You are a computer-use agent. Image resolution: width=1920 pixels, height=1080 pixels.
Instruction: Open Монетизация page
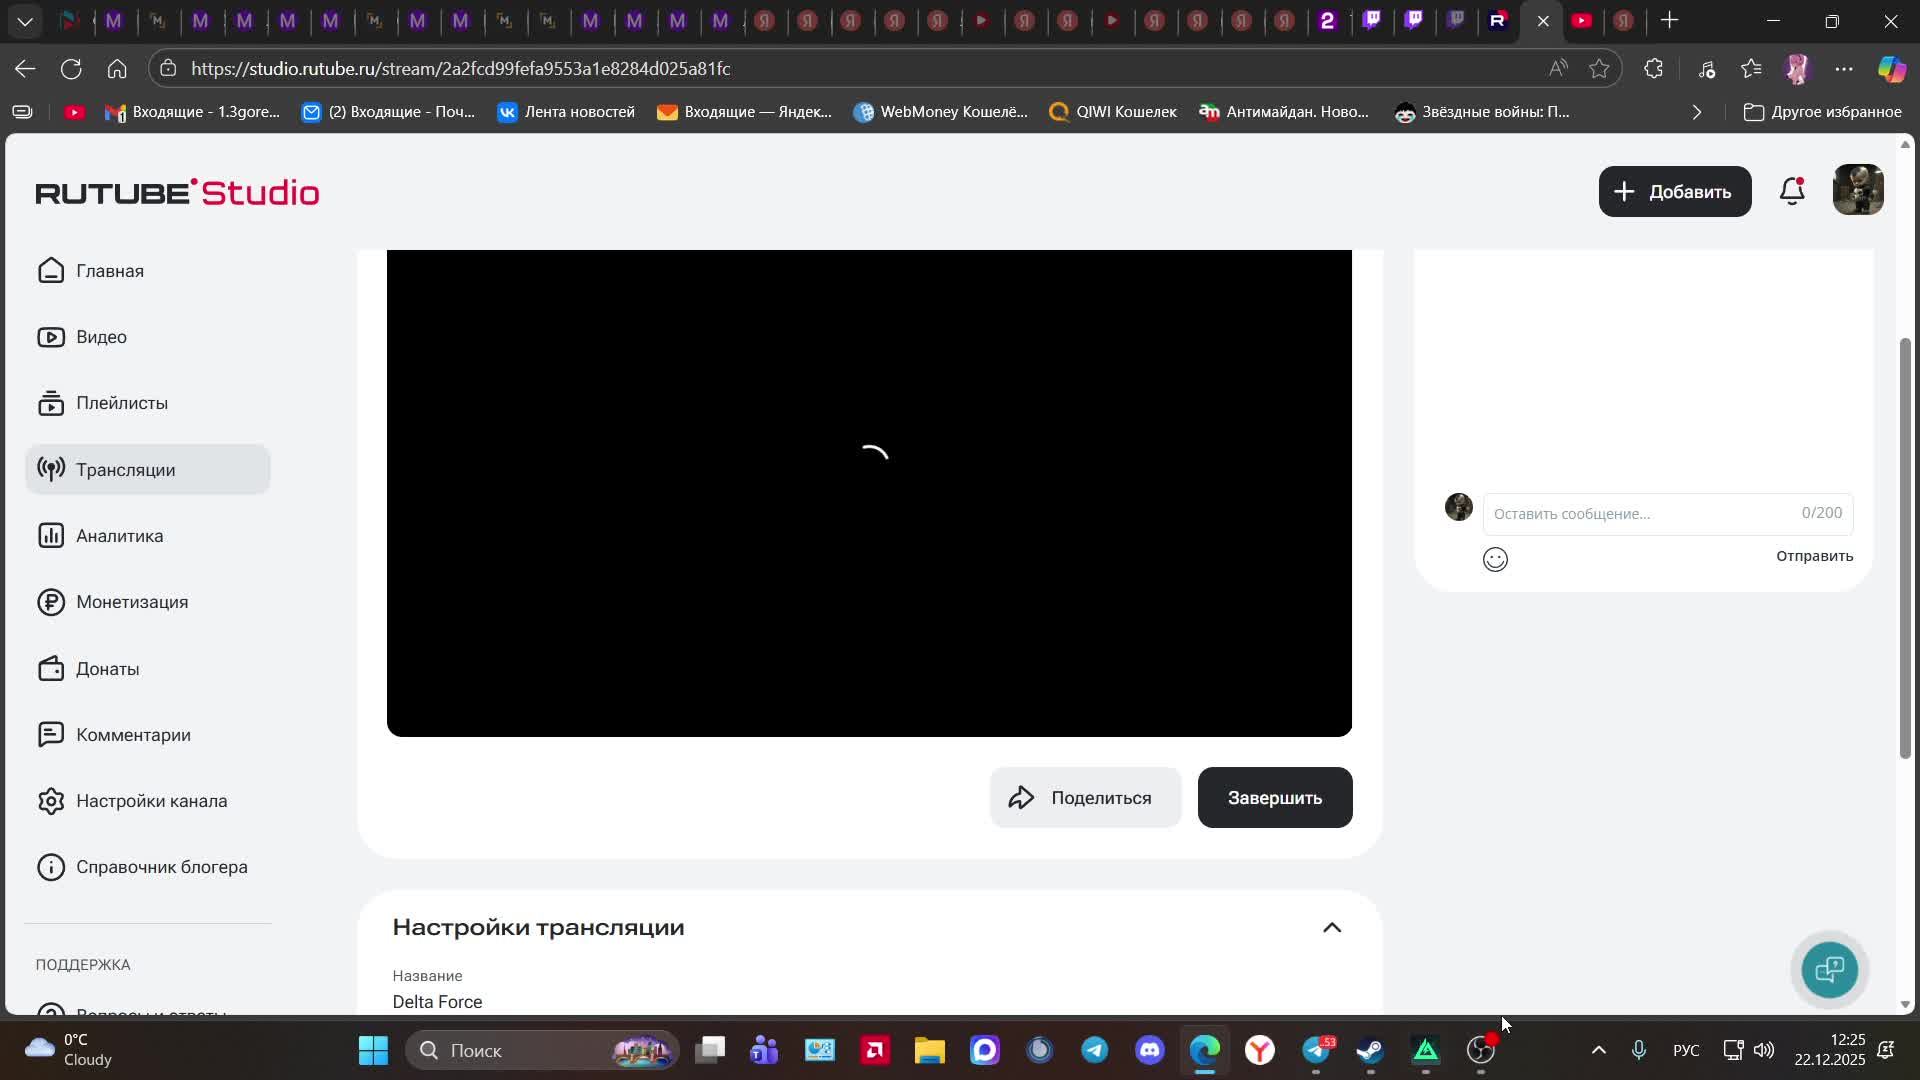coord(148,602)
